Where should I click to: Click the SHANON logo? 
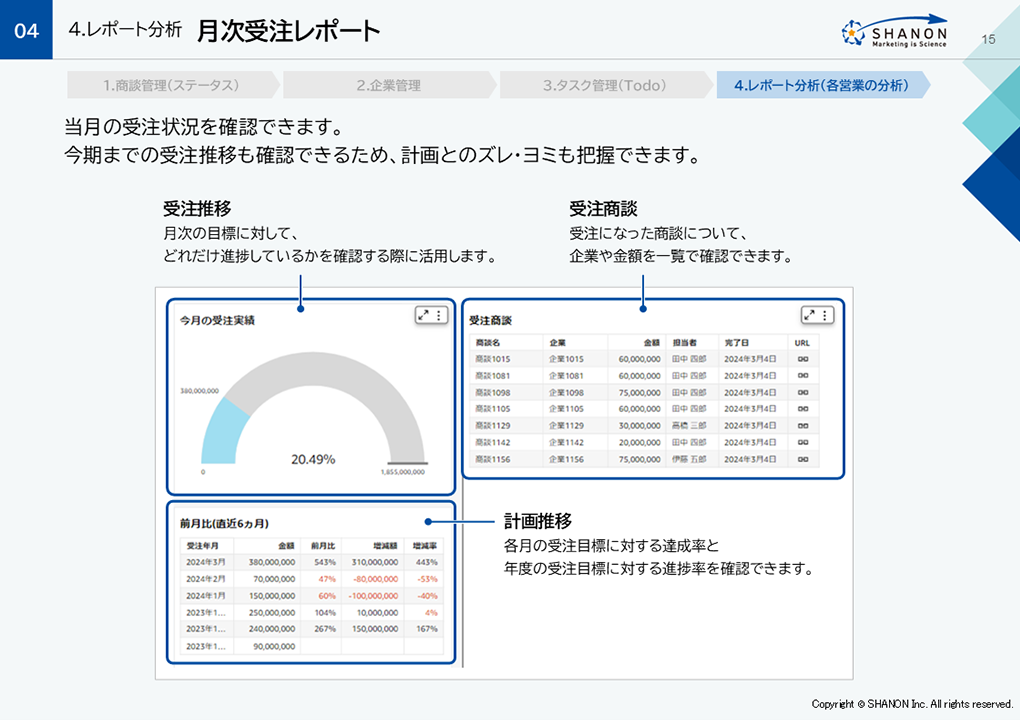pyautogui.click(x=894, y=31)
